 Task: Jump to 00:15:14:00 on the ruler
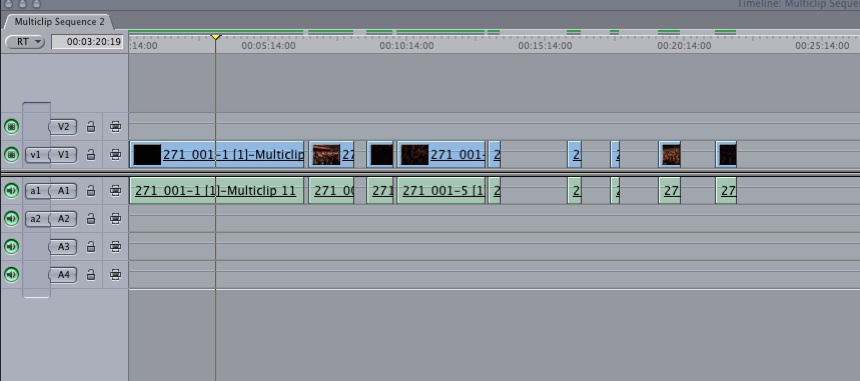tap(545, 46)
